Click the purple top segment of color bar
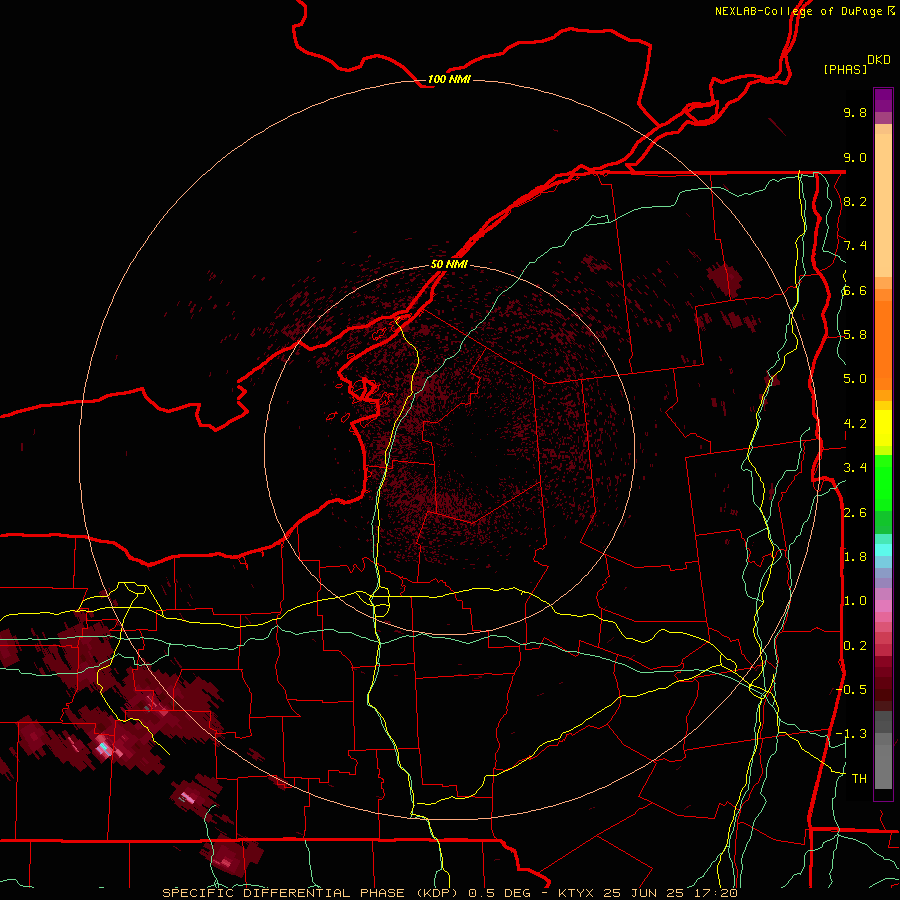Image resolution: width=900 pixels, height=900 pixels. 883,100
